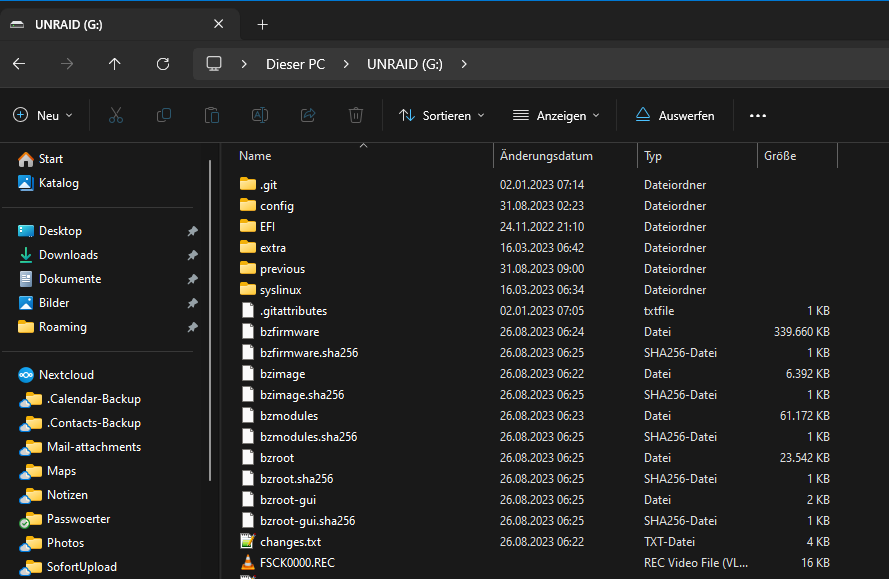Open the more options ellipsis menu

(x=758, y=116)
